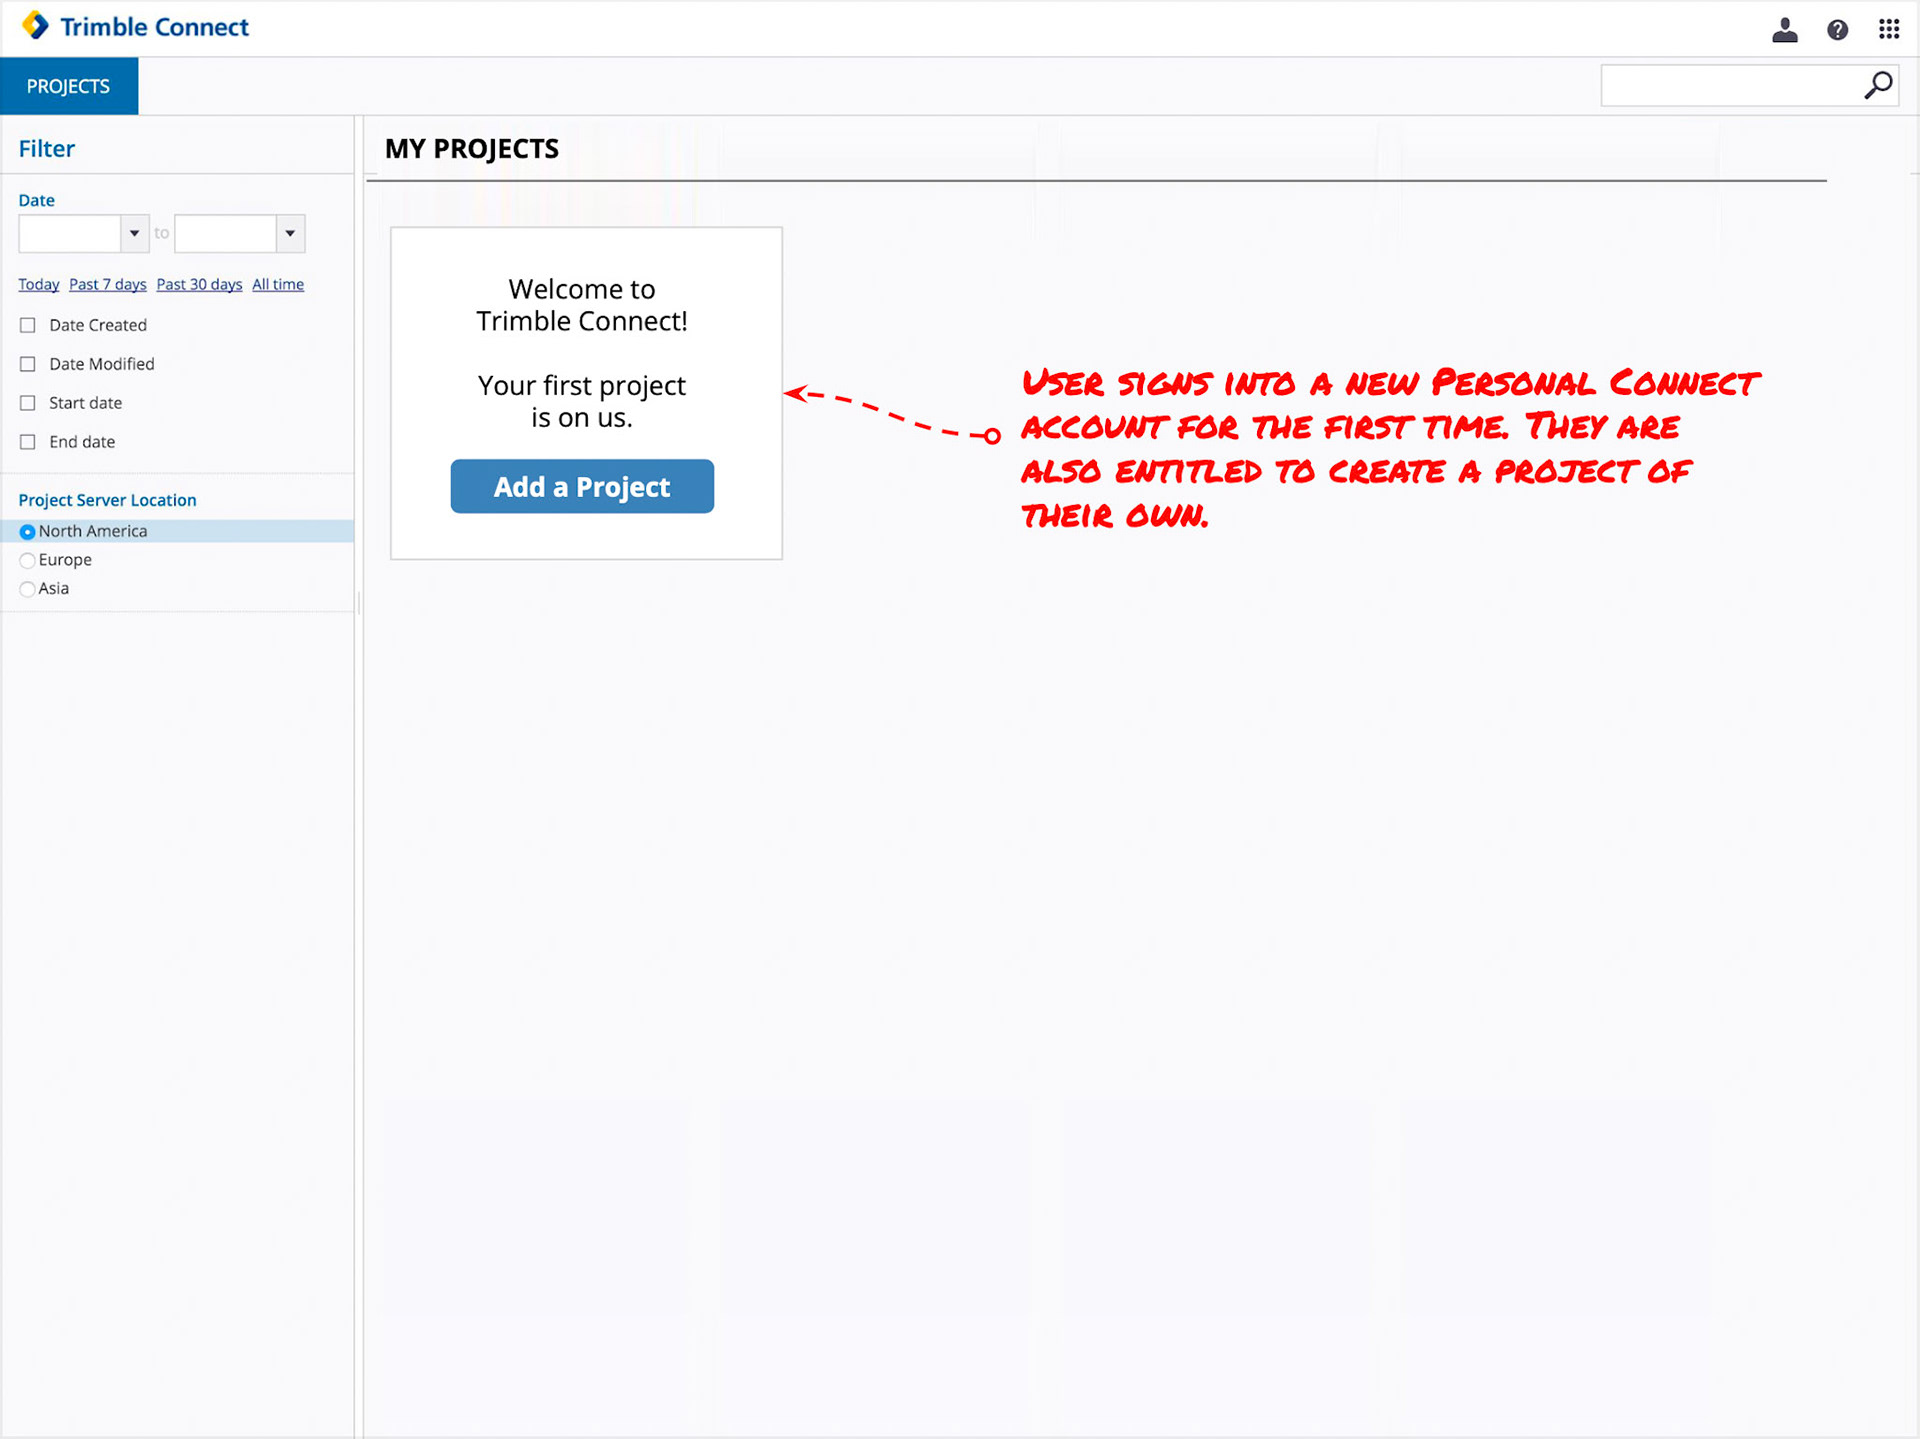The height and width of the screenshot is (1439, 1920).
Task: Check the Date Created checkbox
Action: pyautogui.click(x=28, y=325)
